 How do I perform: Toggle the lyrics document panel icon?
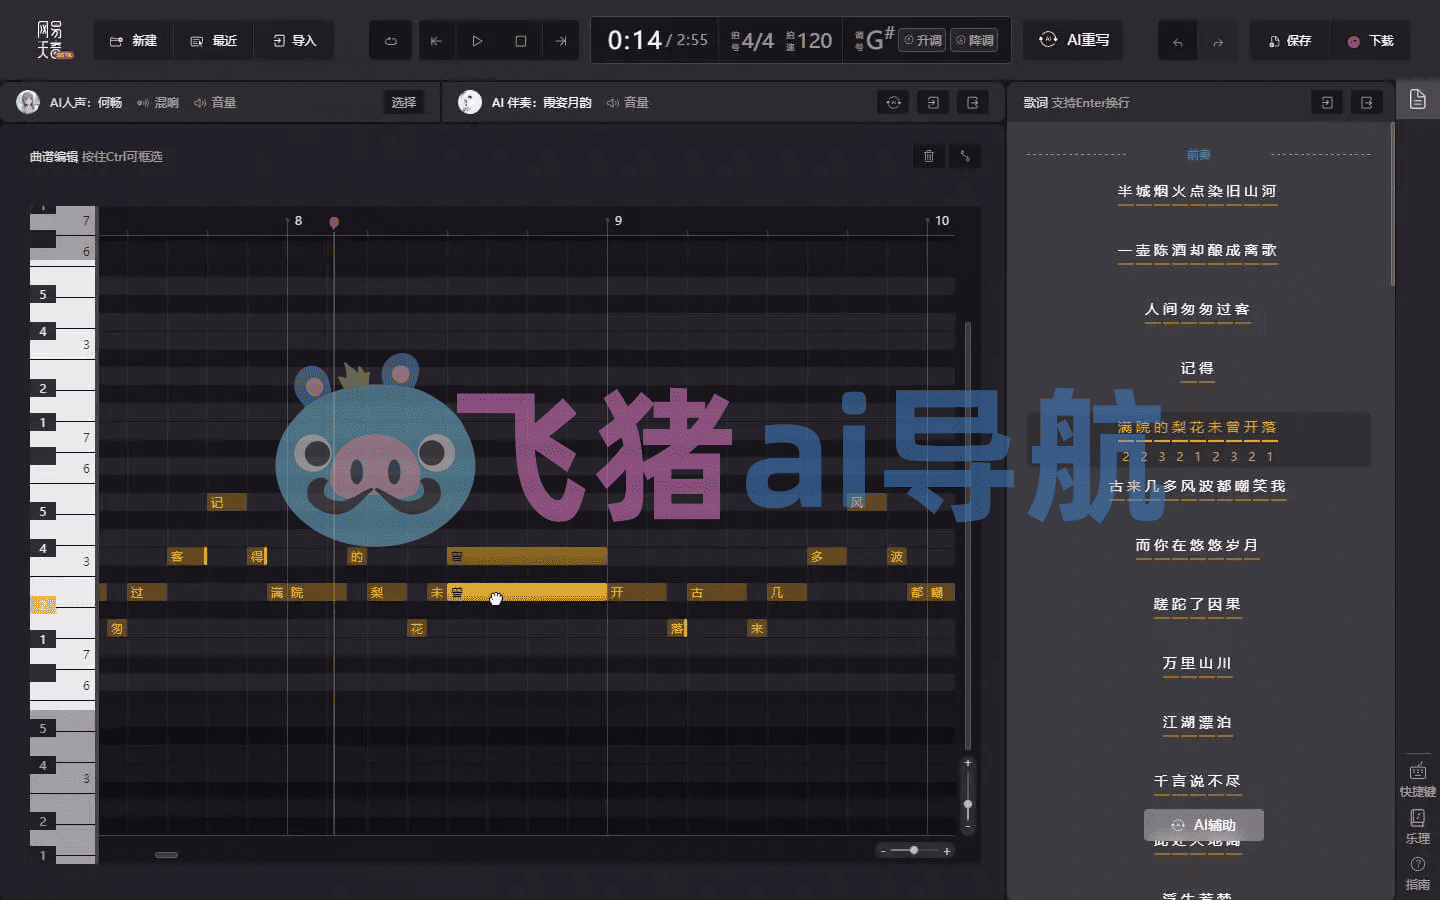(1417, 100)
